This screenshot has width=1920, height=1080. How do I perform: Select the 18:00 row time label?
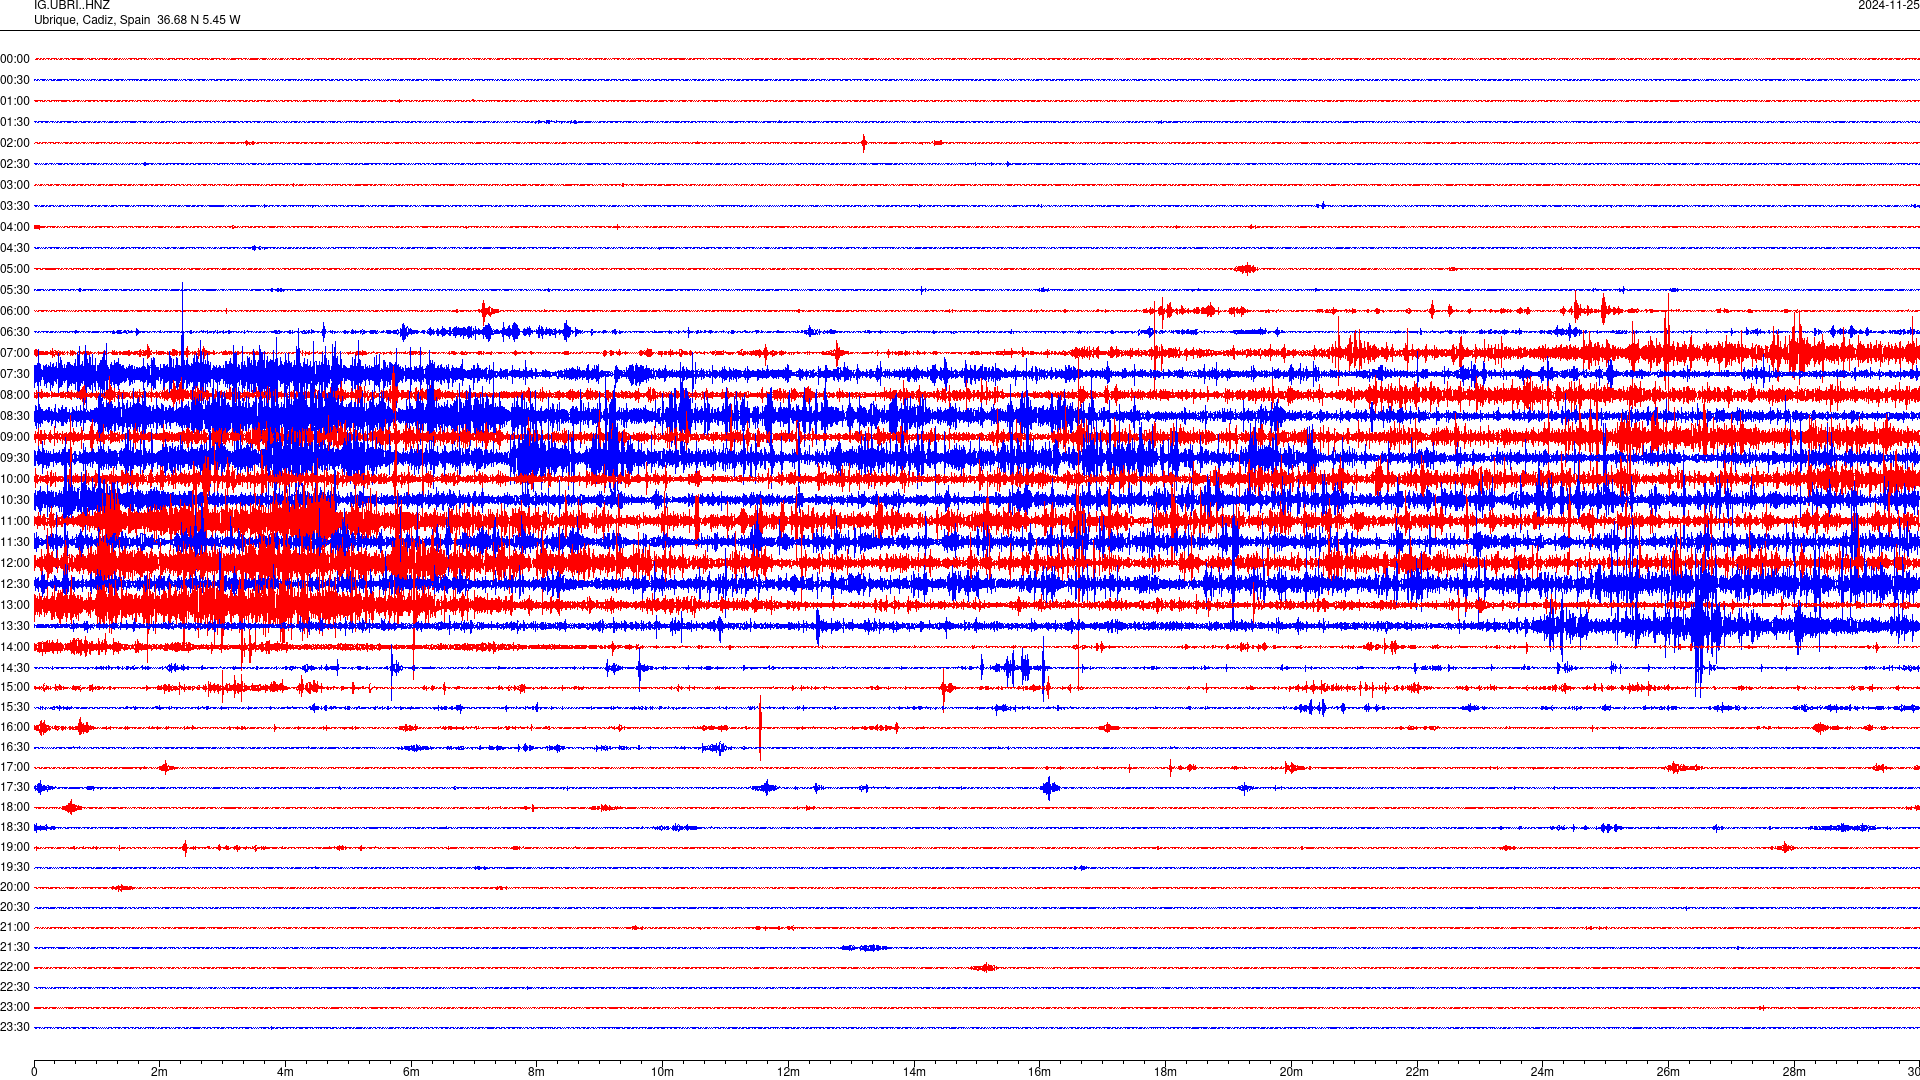click(x=15, y=807)
